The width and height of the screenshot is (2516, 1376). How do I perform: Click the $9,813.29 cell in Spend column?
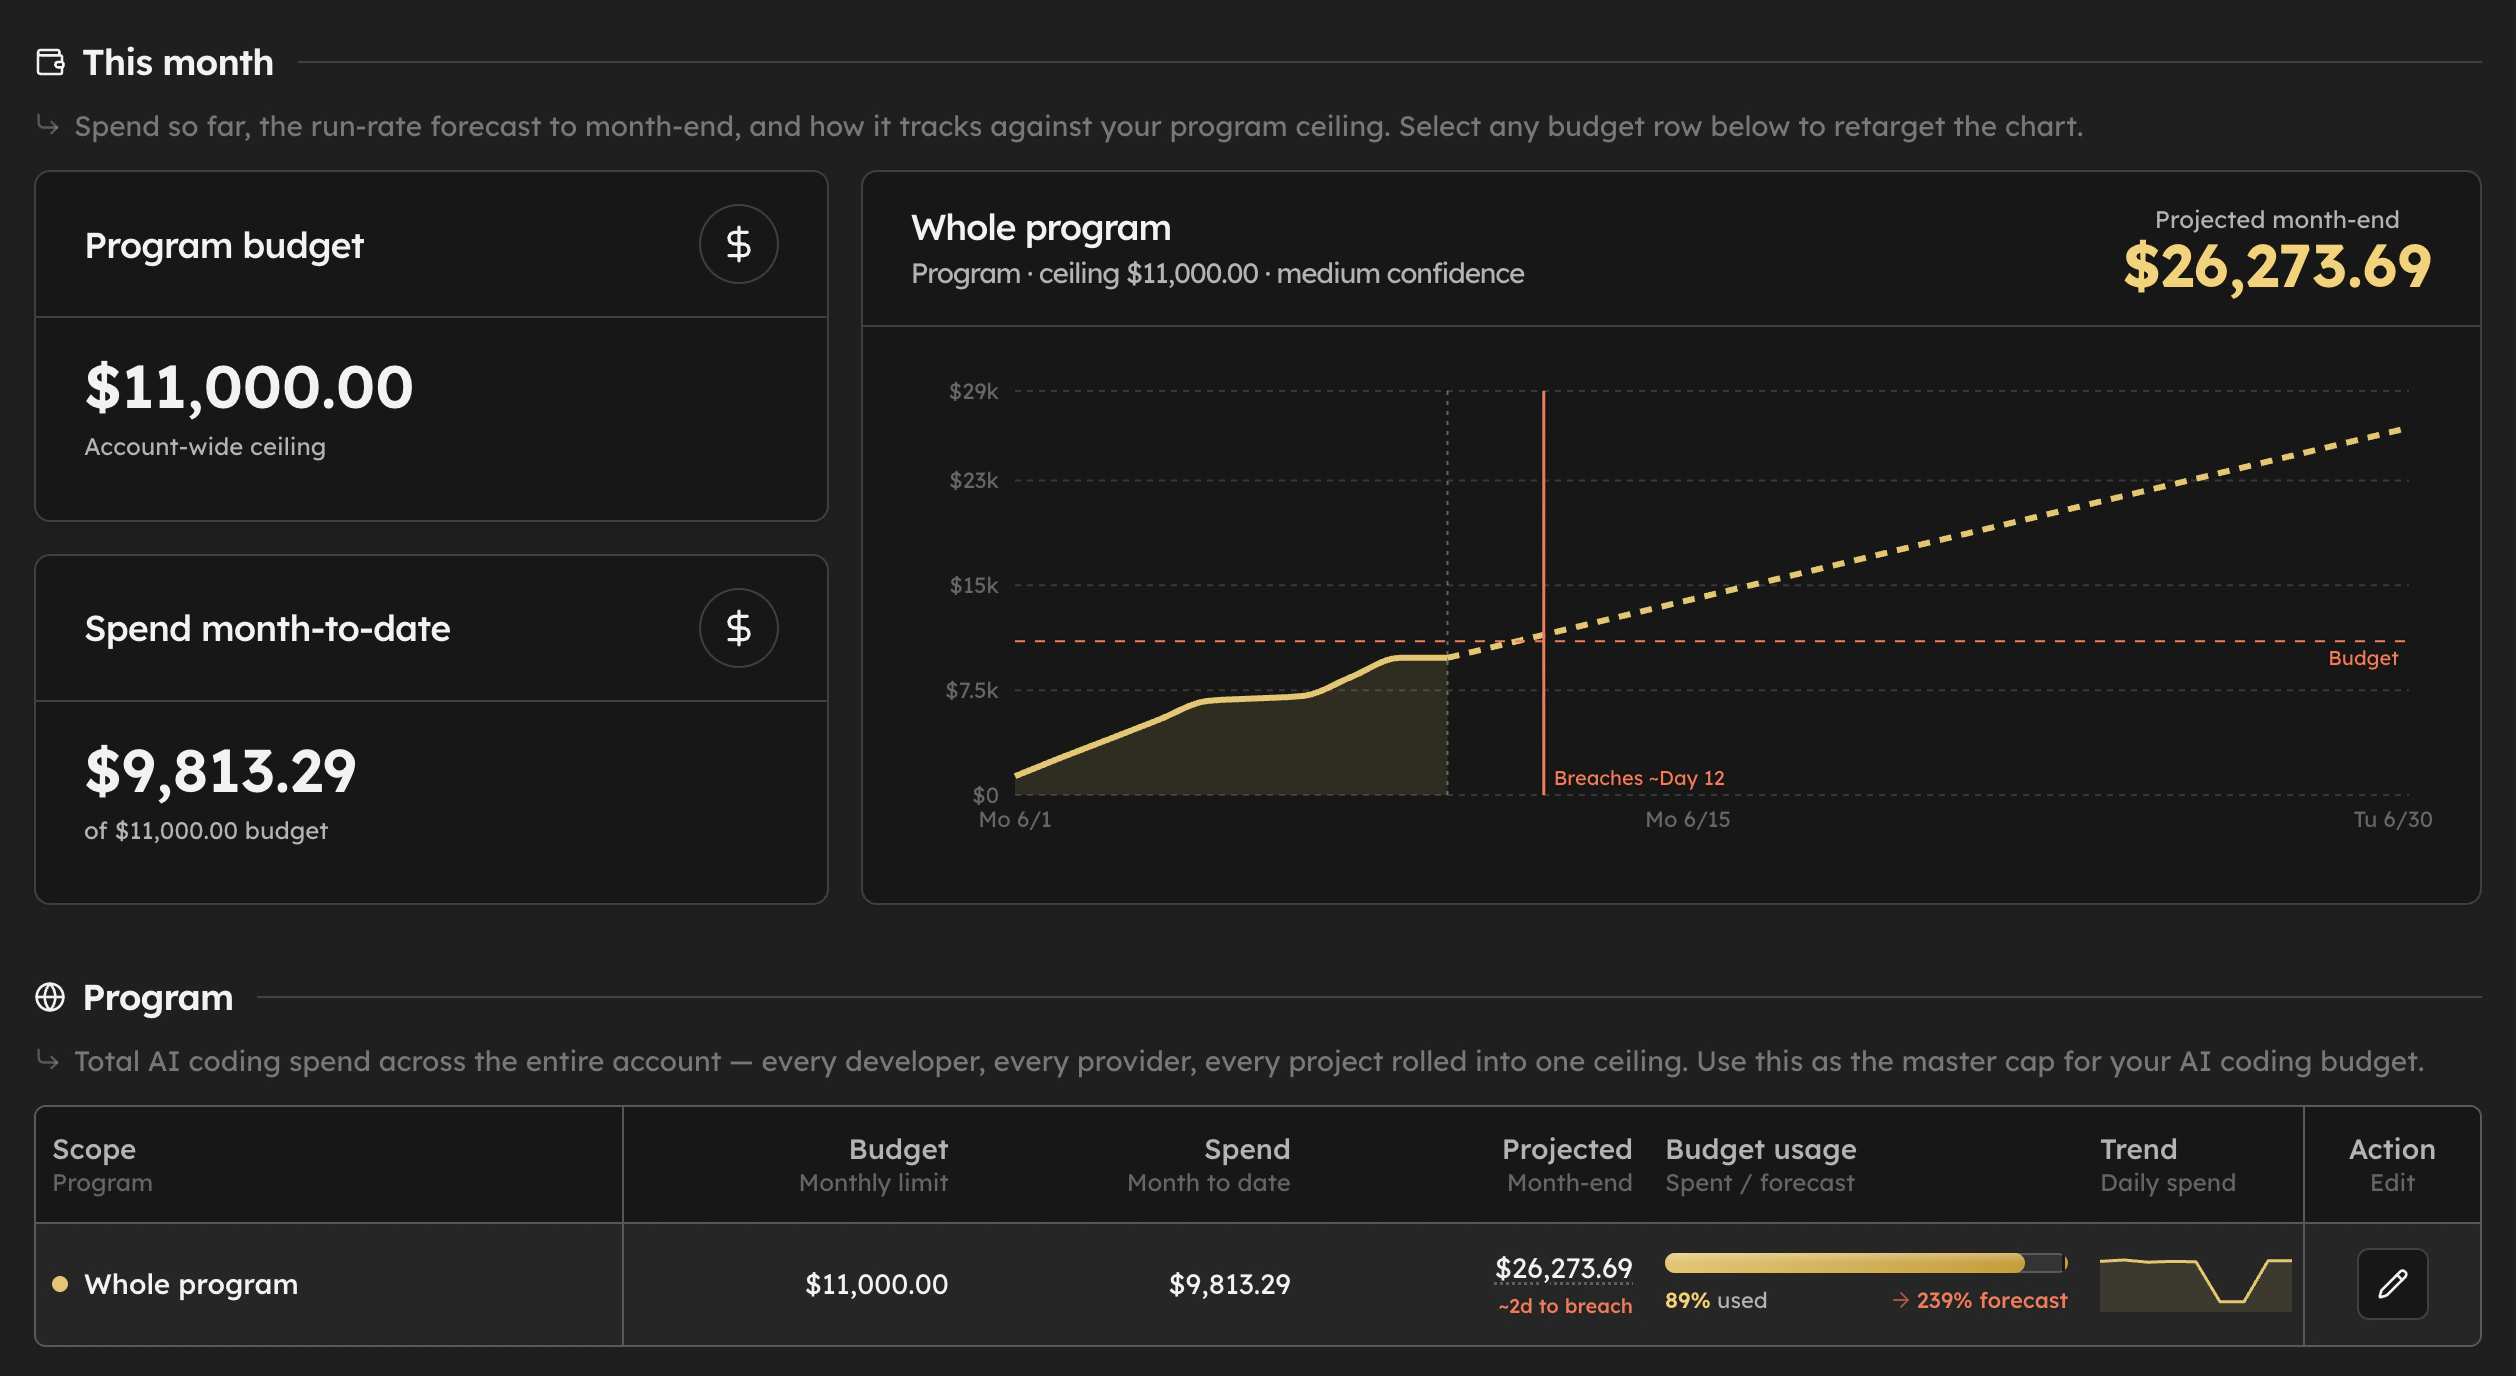[1230, 1284]
